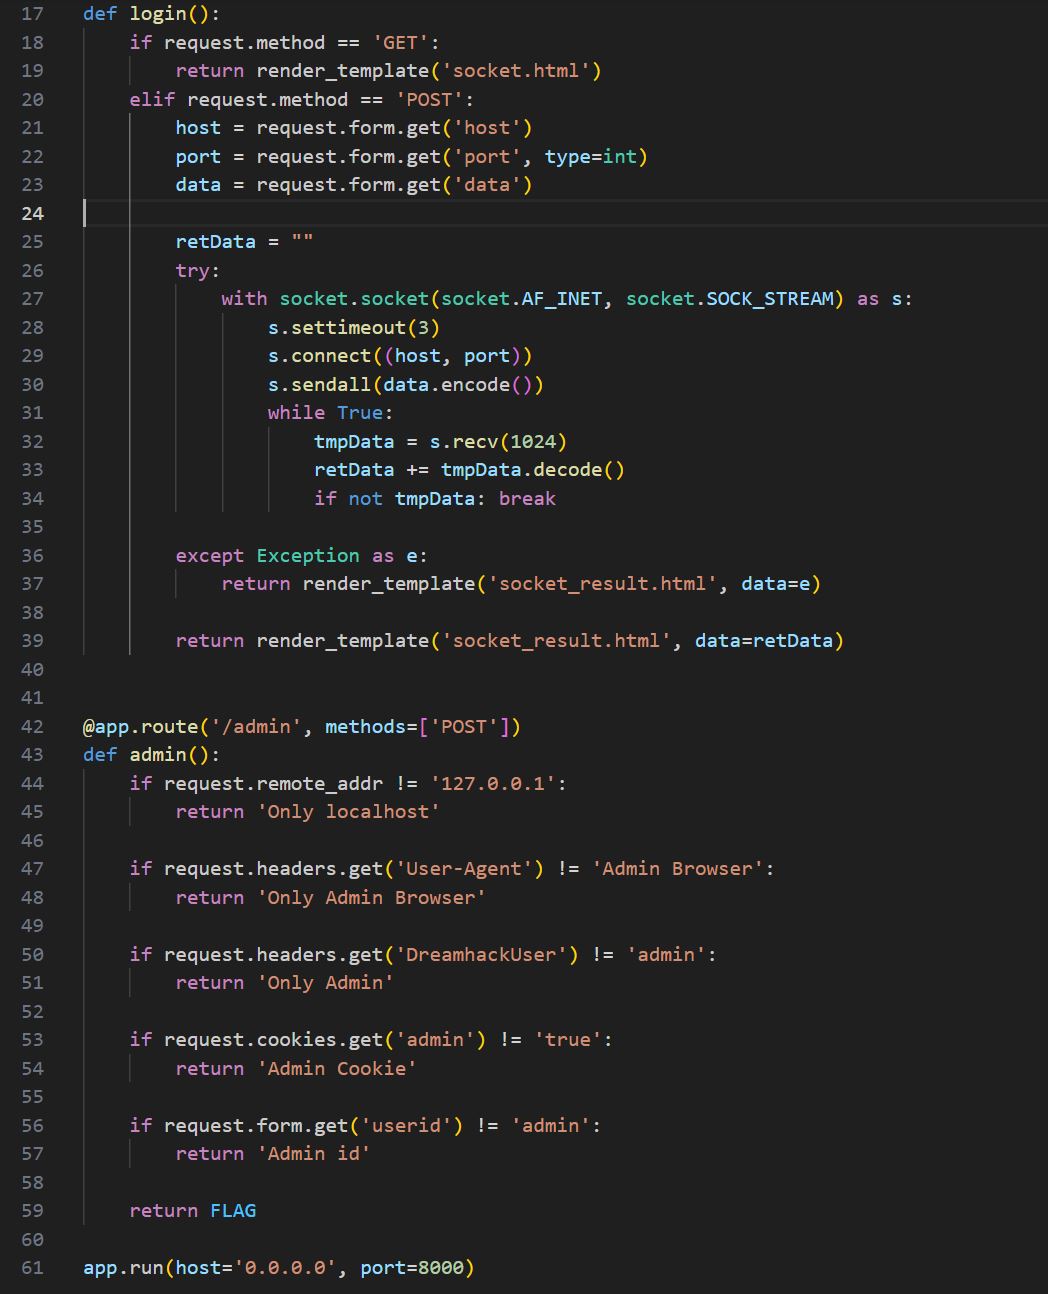
Task: Click the 'Only localhost' return string
Action: (348, 812)
